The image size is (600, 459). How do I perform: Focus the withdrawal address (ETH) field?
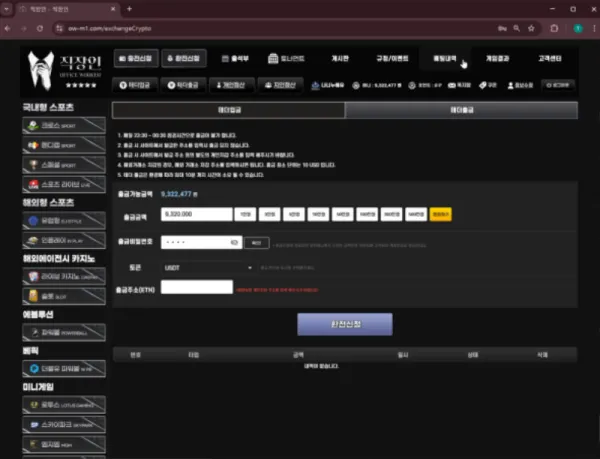tap(197, 287)
